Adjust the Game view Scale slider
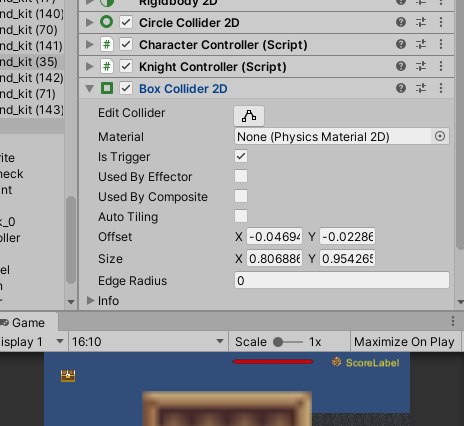464x426 pixels. 287,342
